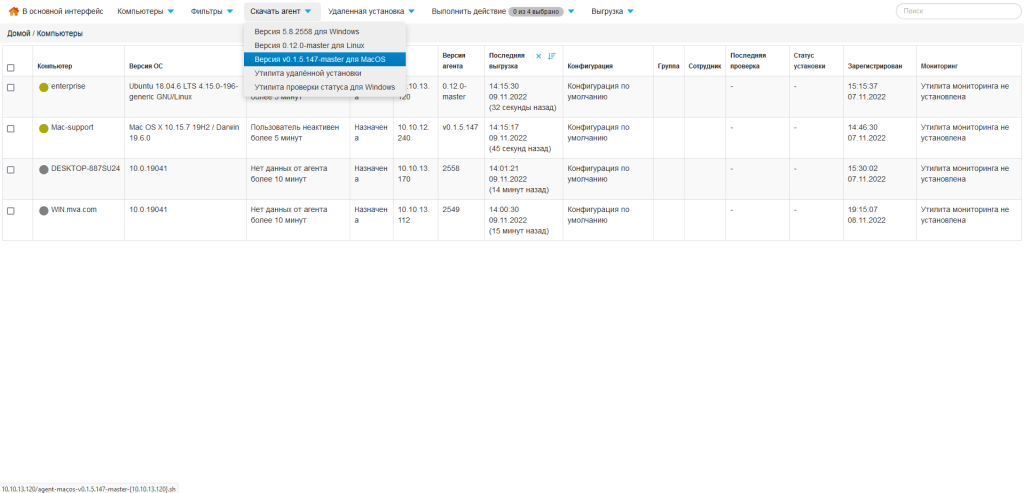Click the Домой breadcrumb link

[18, 33]
